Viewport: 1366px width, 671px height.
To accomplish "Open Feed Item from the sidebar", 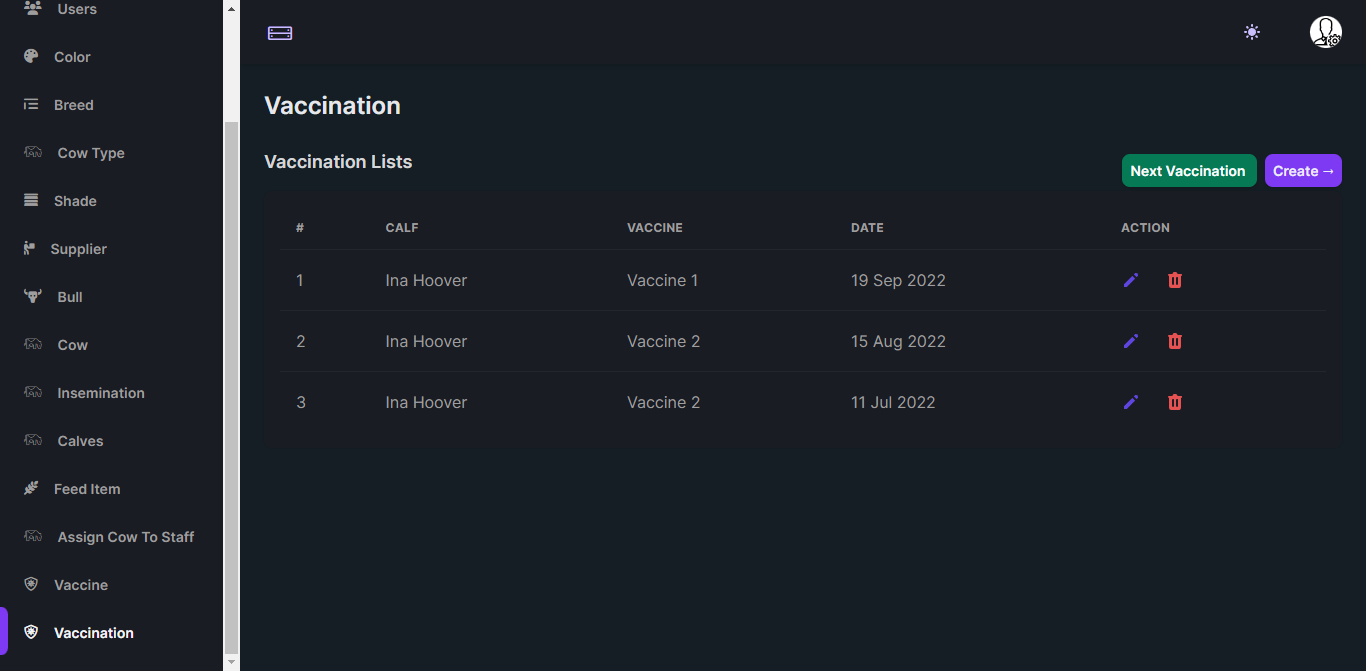I will point(86,489).
